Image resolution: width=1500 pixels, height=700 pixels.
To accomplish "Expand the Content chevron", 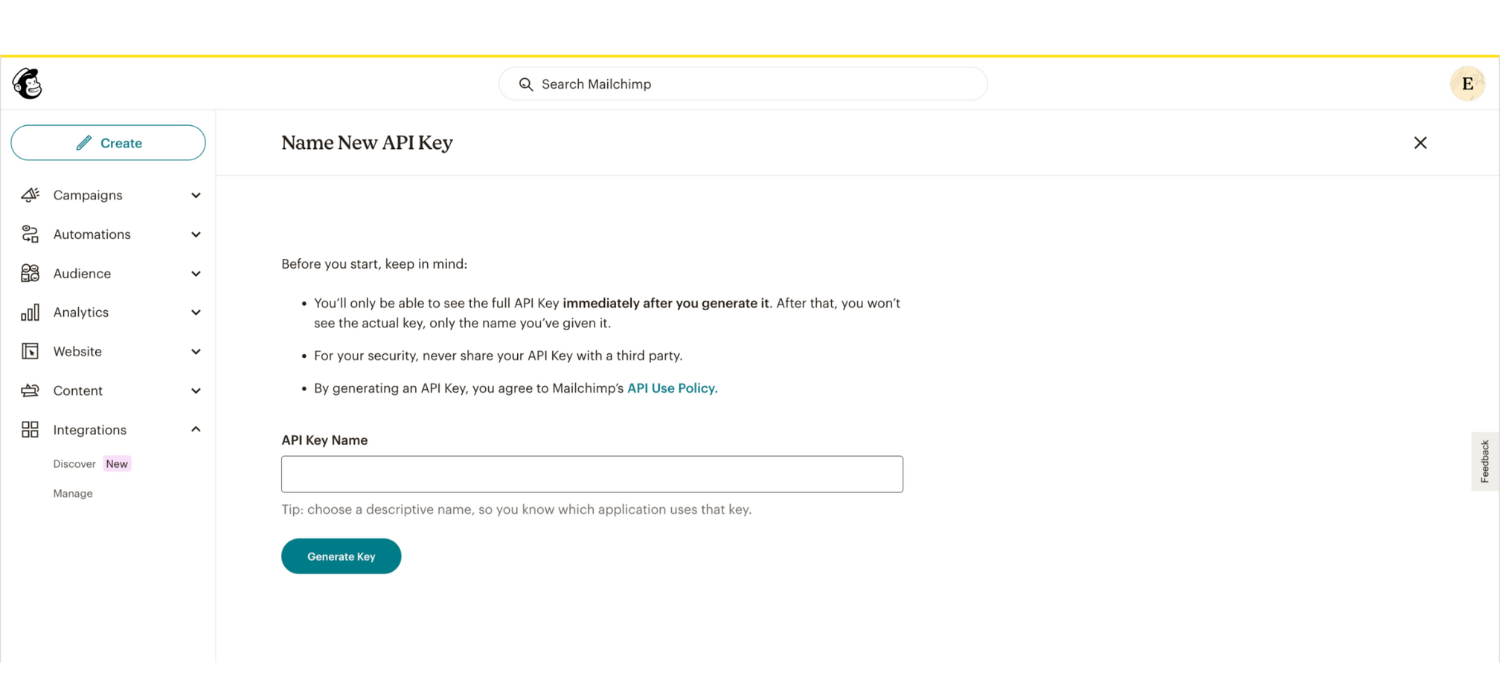I will (x=196, y=390).
